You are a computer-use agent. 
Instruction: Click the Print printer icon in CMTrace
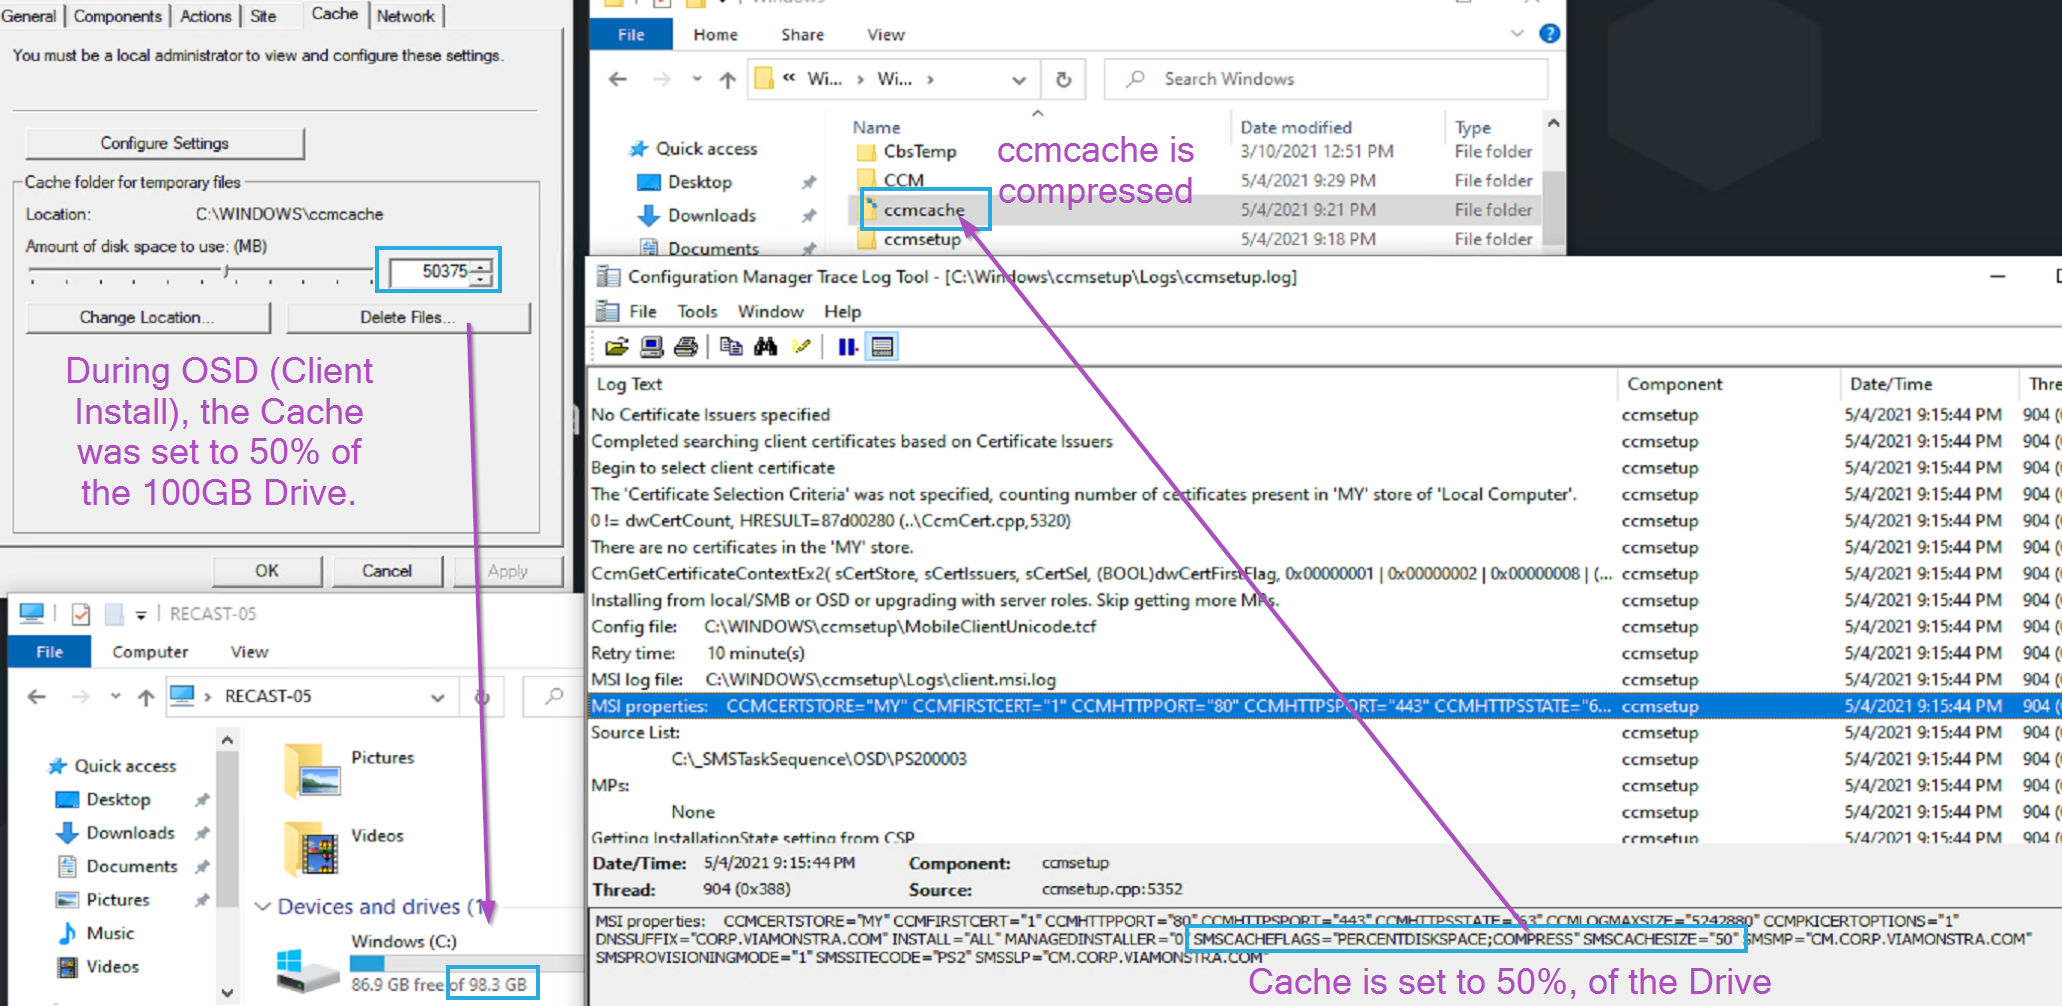pos(686,347)
